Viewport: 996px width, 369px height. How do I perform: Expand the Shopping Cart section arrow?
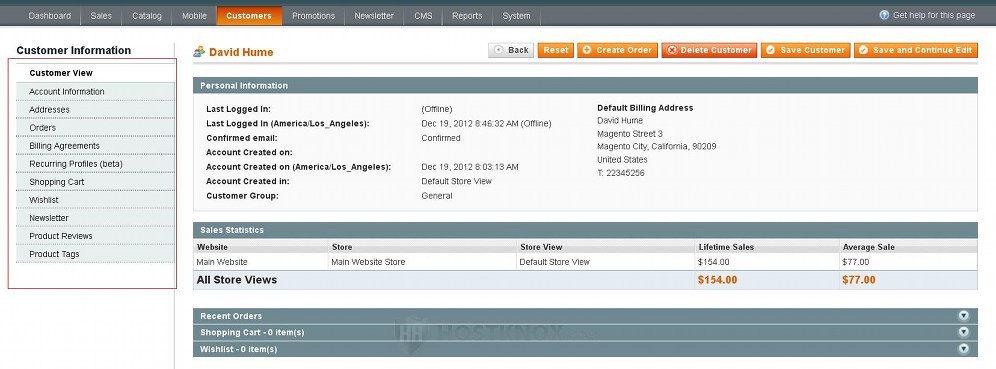[964, 332]
